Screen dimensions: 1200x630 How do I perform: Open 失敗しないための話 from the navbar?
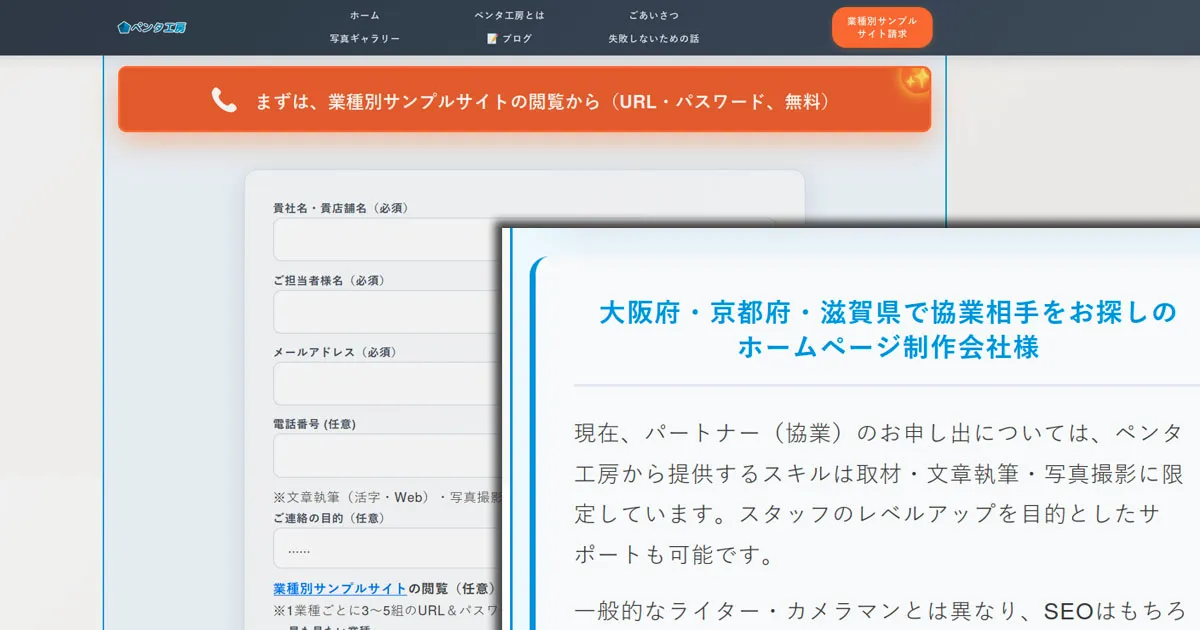click(x=655, y=38)
